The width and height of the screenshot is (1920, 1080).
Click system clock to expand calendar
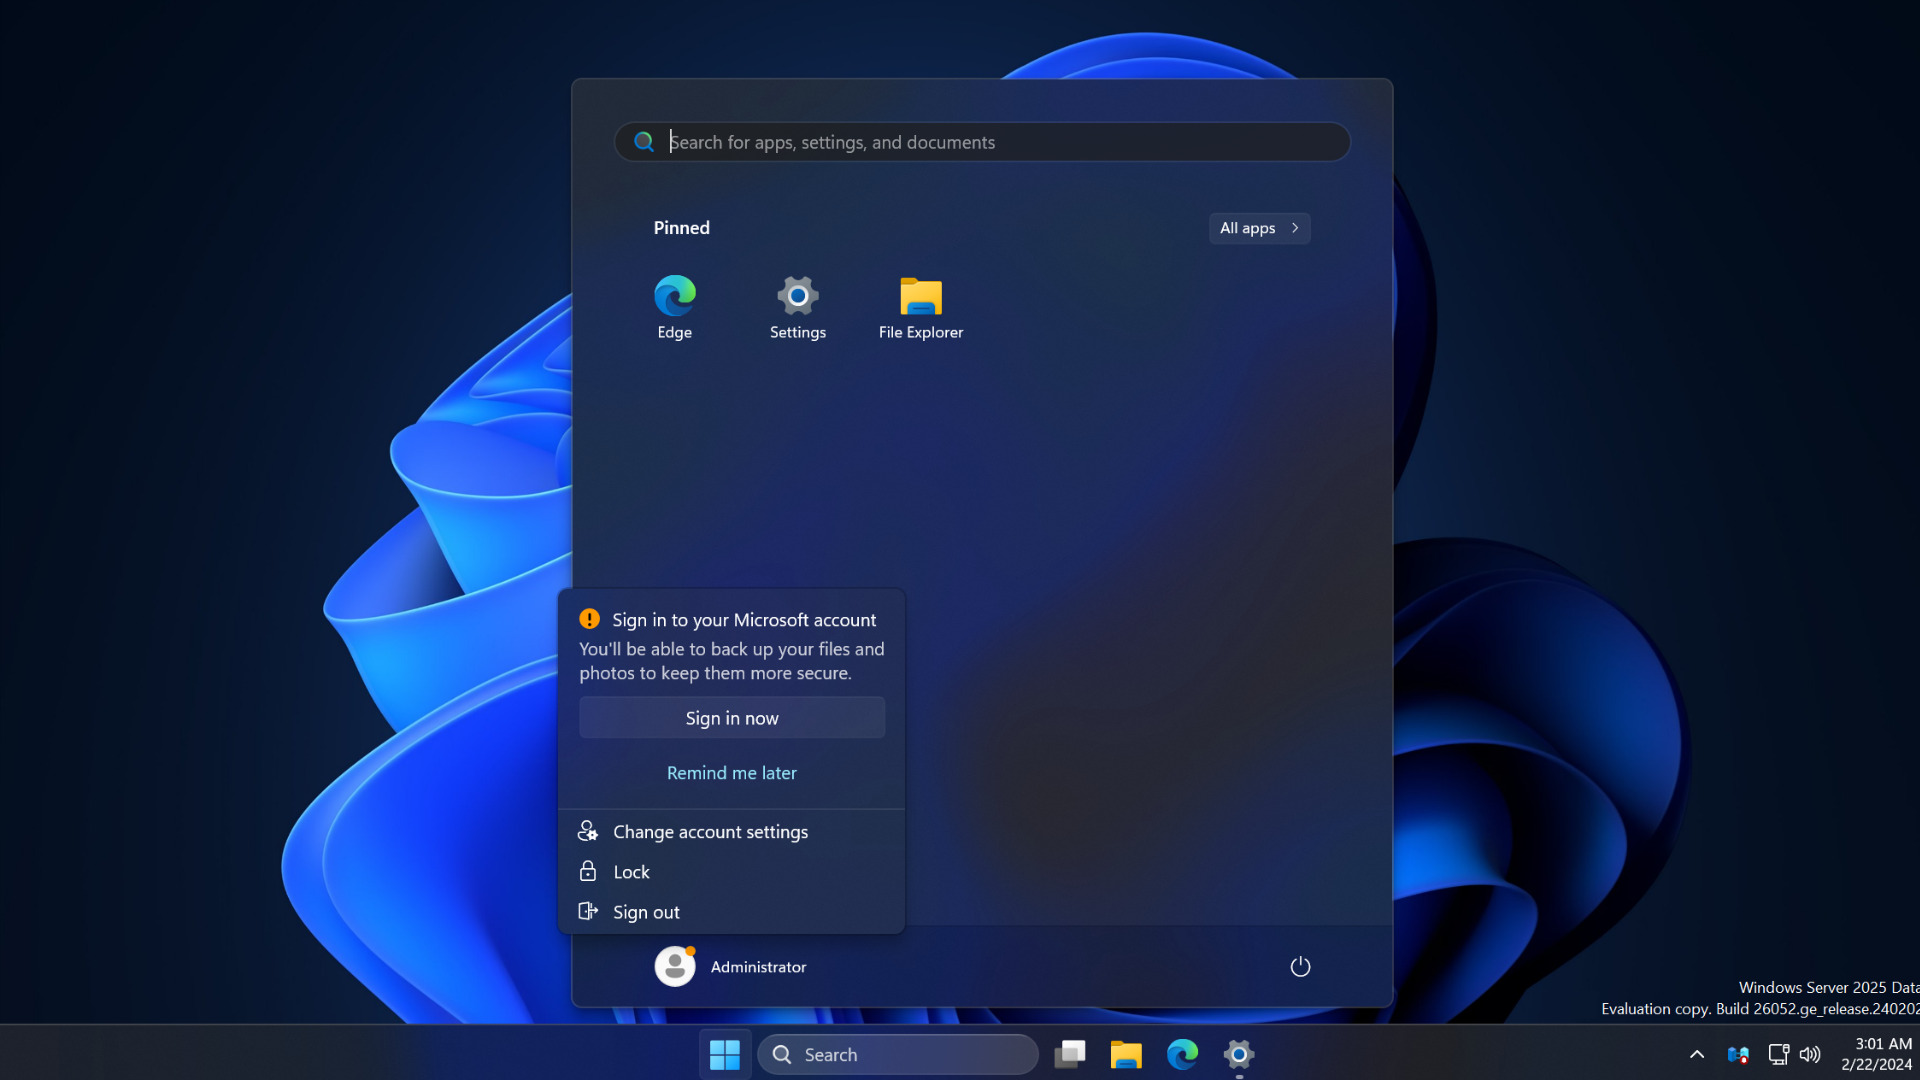[x=1879, y=1054]
